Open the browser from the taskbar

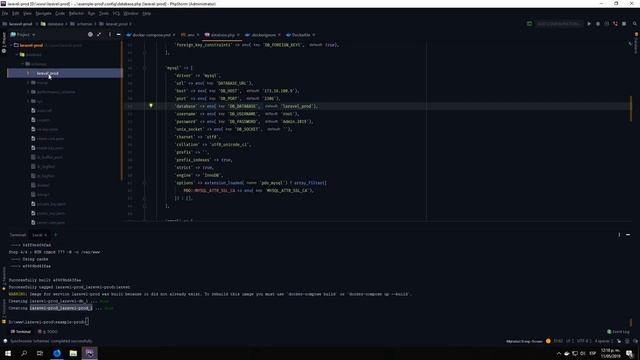point(57,353)
